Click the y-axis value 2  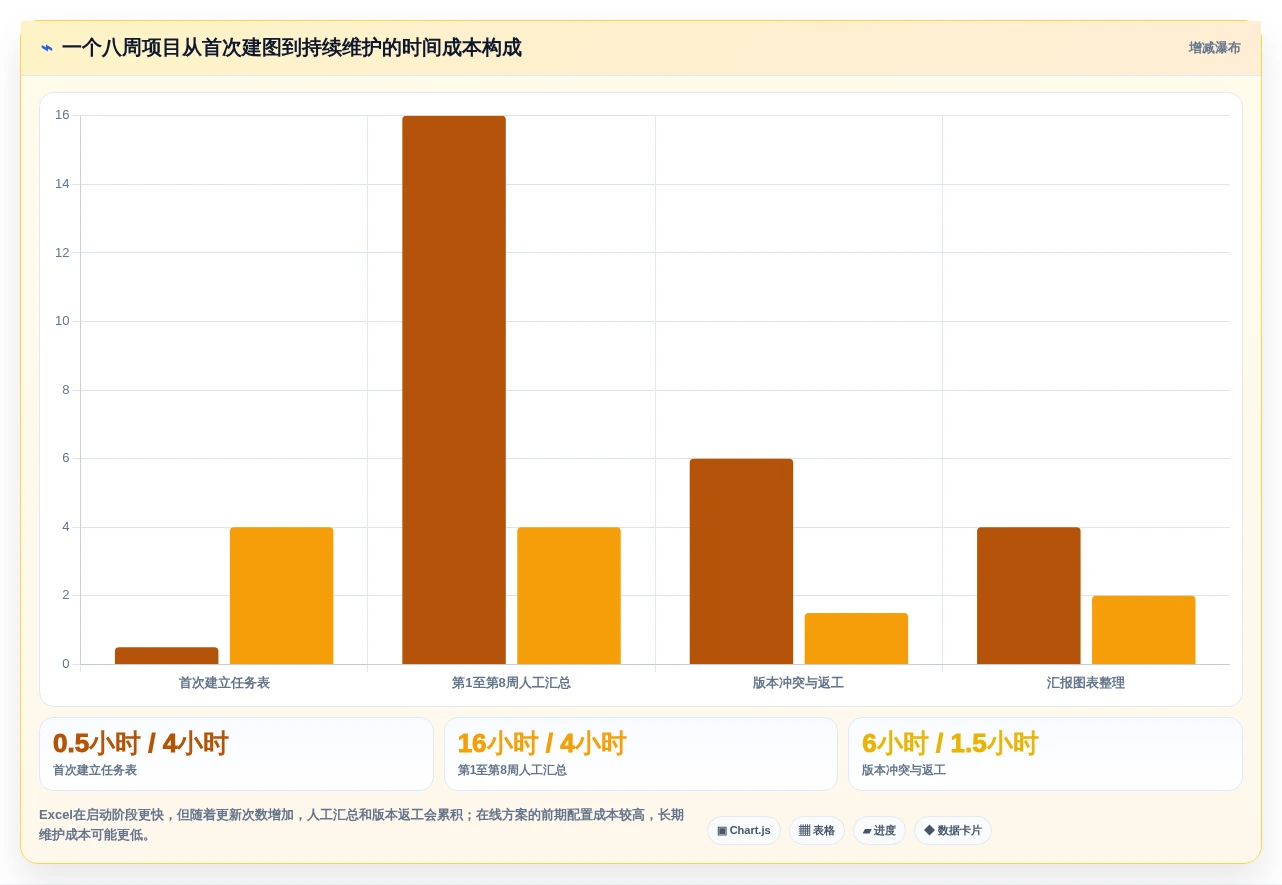point(66,595)
